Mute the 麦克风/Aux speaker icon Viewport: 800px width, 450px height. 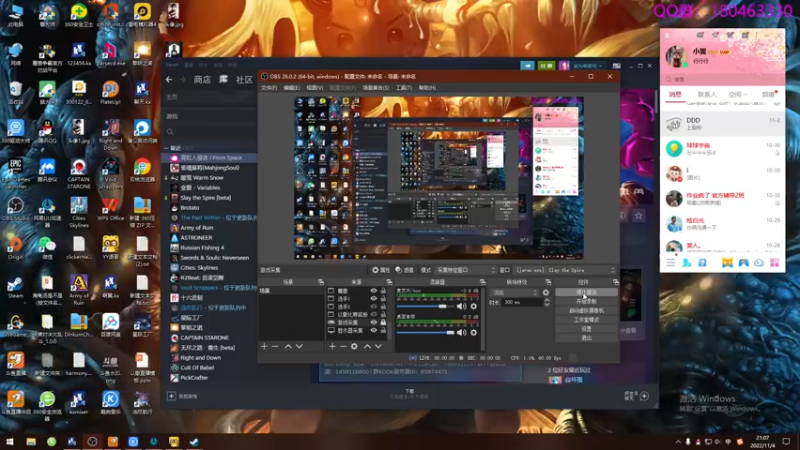point(461,306)
